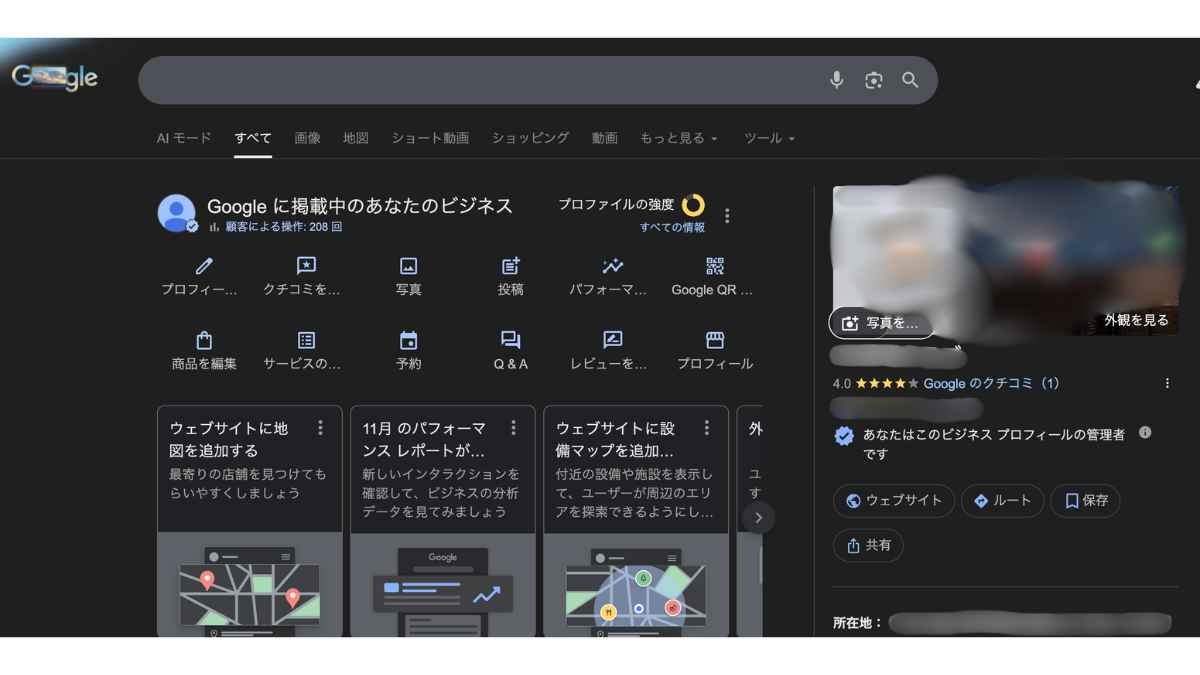Click the voice search microphone icon
This screenshot has width=1200, height=675.
coord(837,80)
